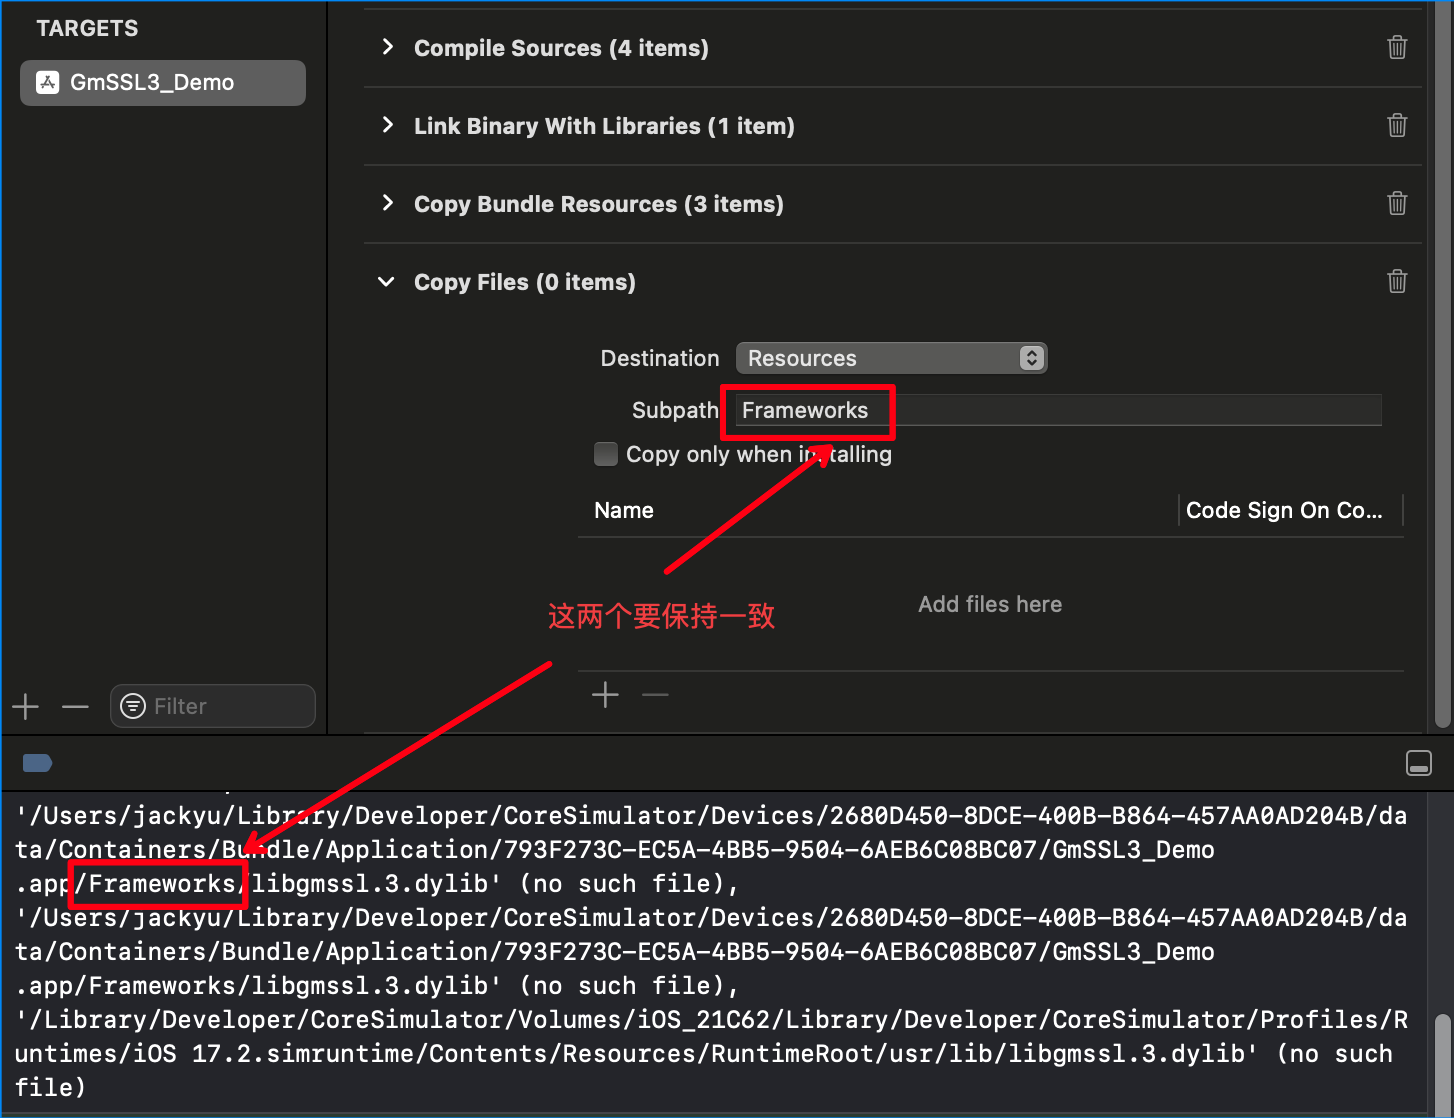Click the Code Sign On Copy column header

pos(1284,510)
